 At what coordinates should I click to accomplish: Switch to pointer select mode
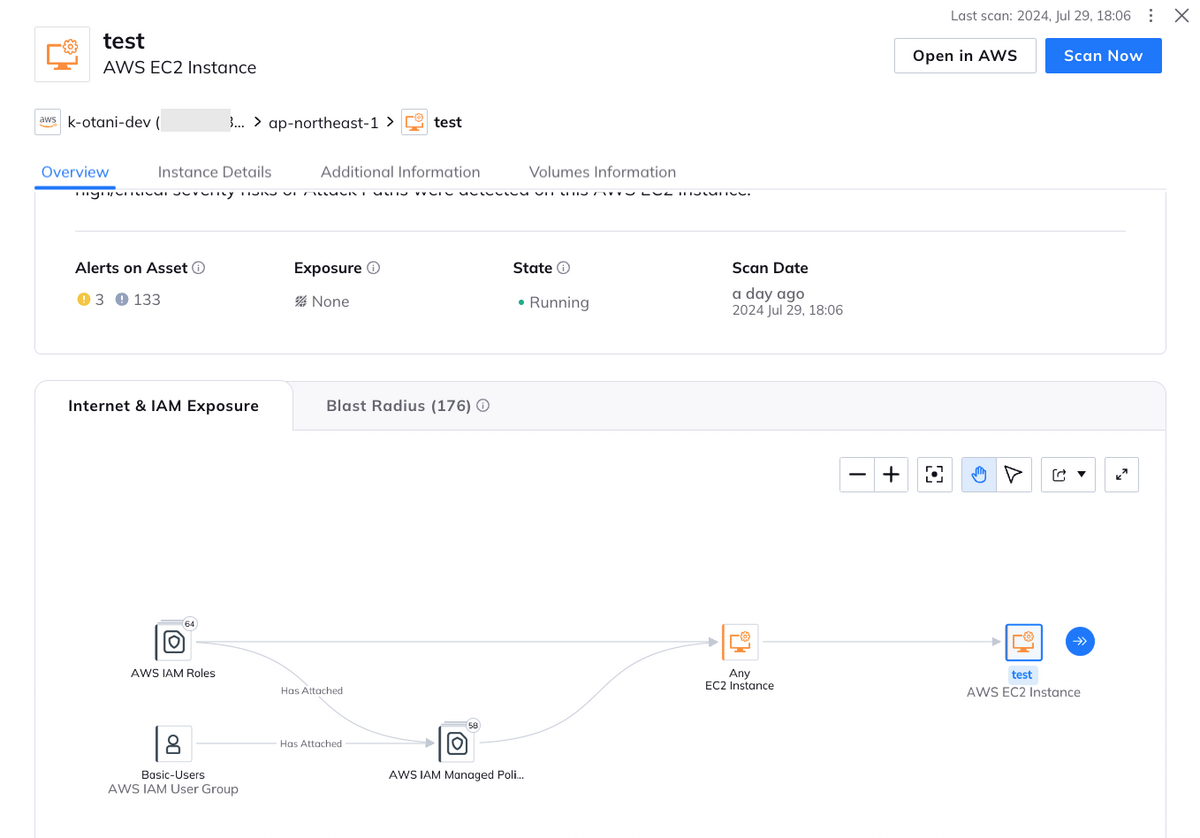click(x=1013, y=475)
